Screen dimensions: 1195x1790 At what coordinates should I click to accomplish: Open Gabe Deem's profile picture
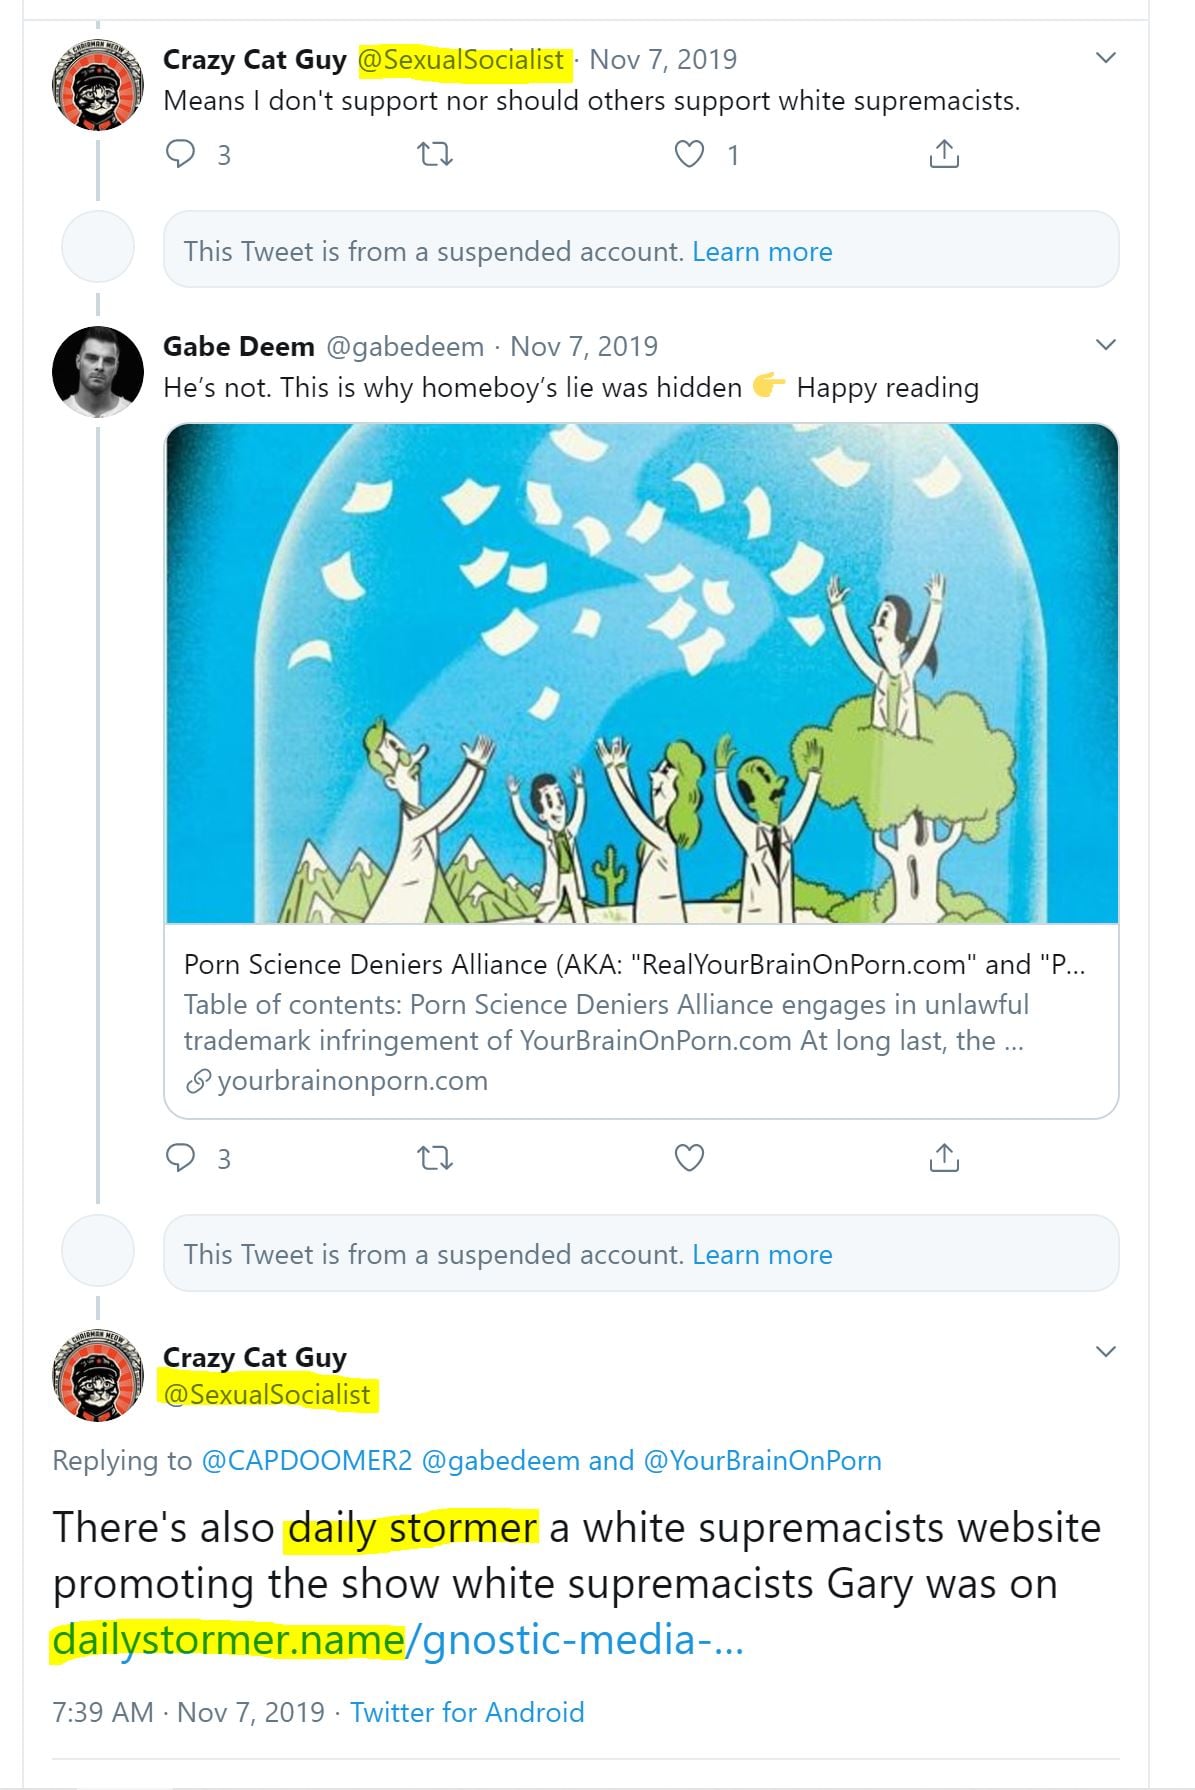click(x=97, y=371)
